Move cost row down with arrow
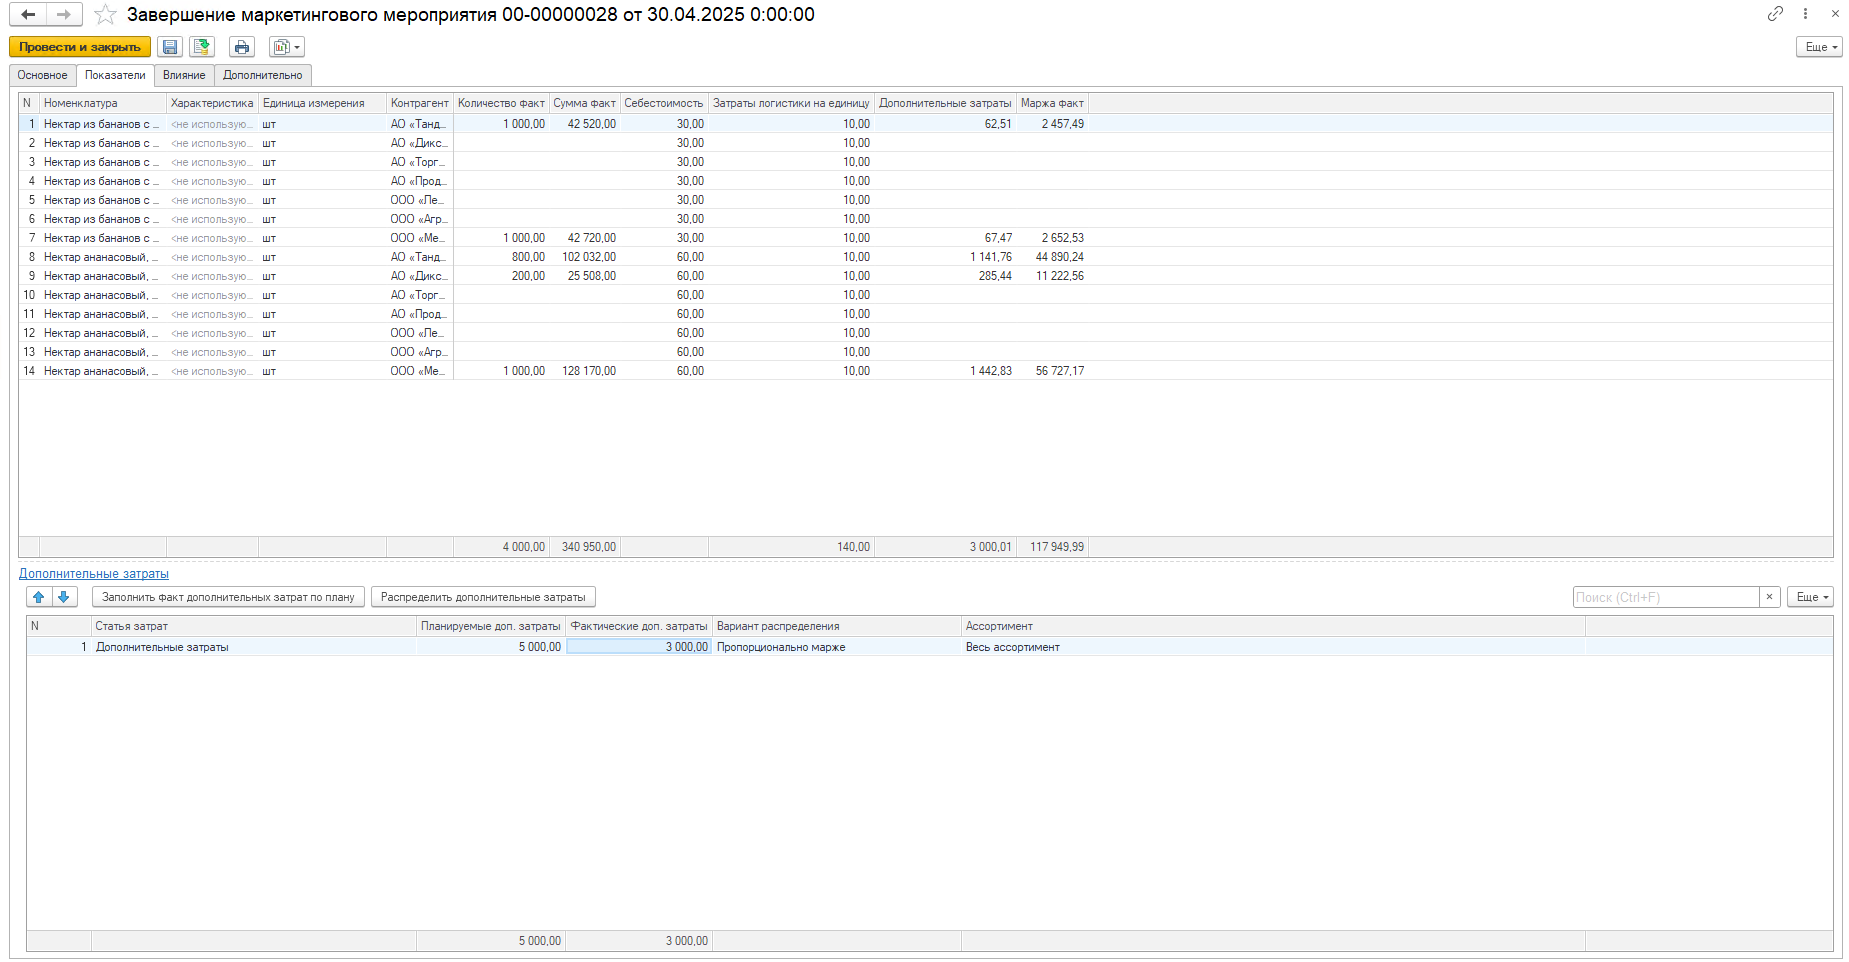The height and width of the screenshot is (962, 1849). point(64,597)
